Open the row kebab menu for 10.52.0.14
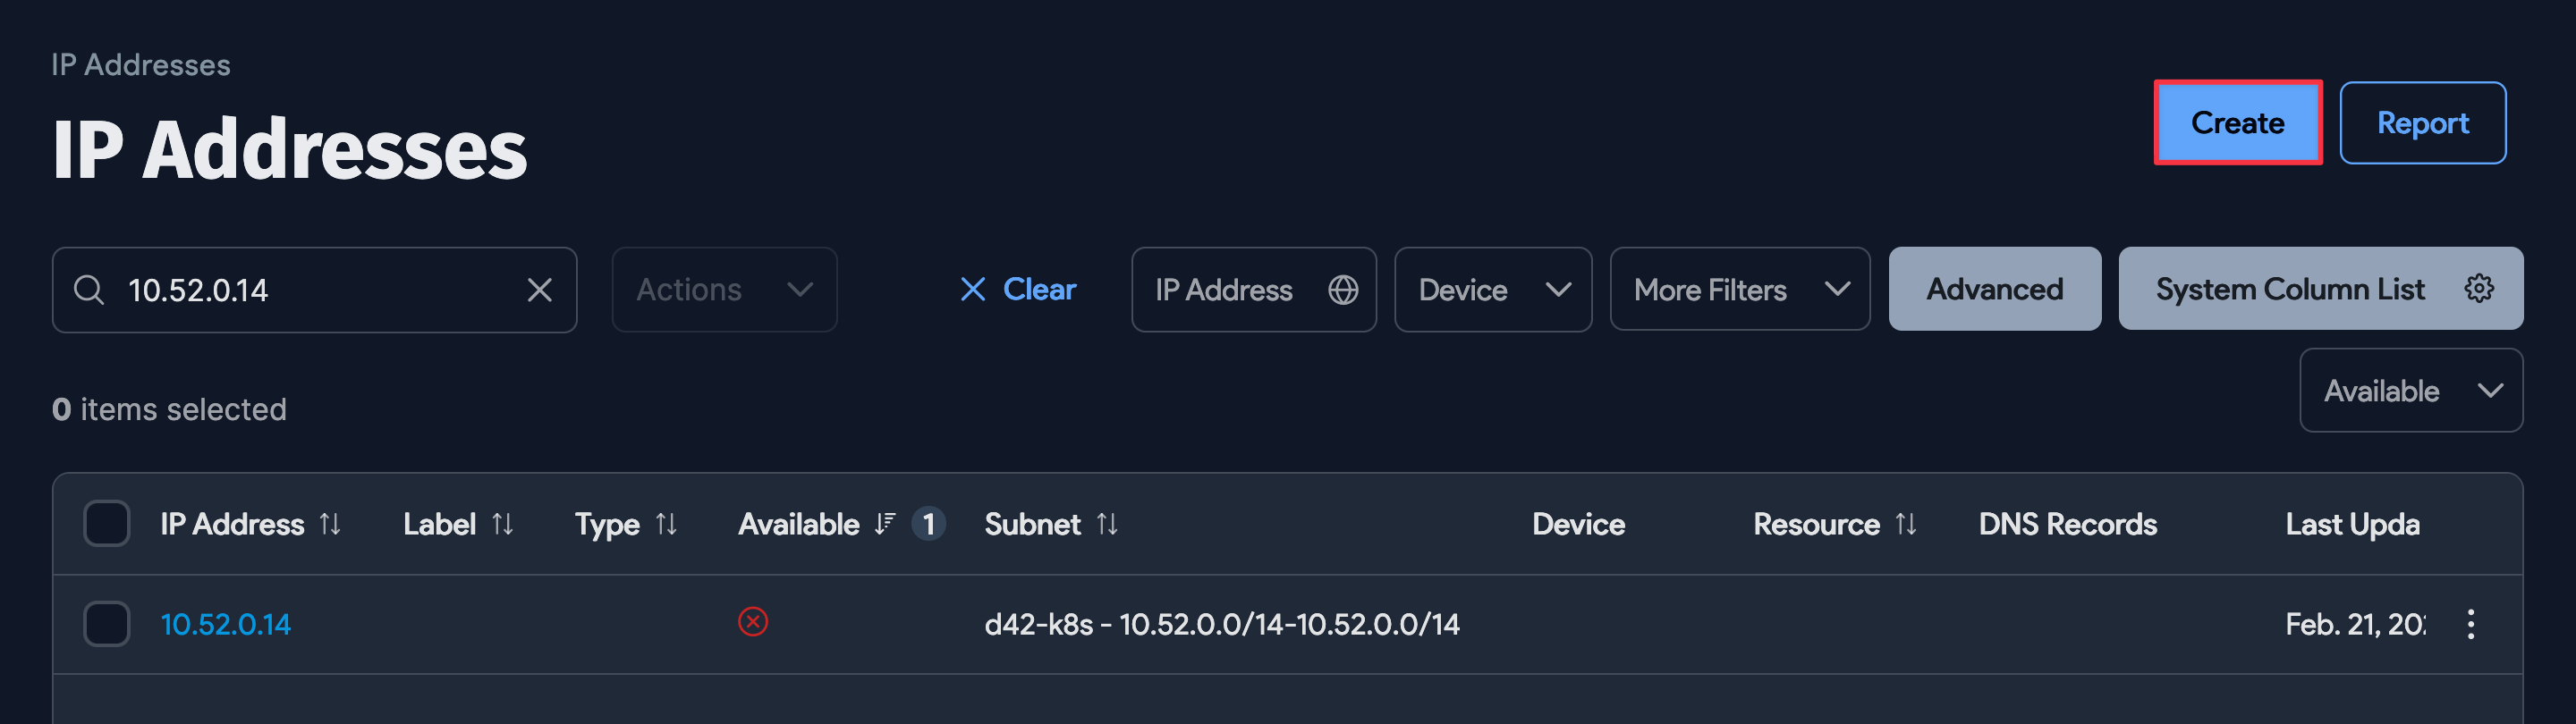This screenshot has width=2576, height=724. [x=2470, y=623]
